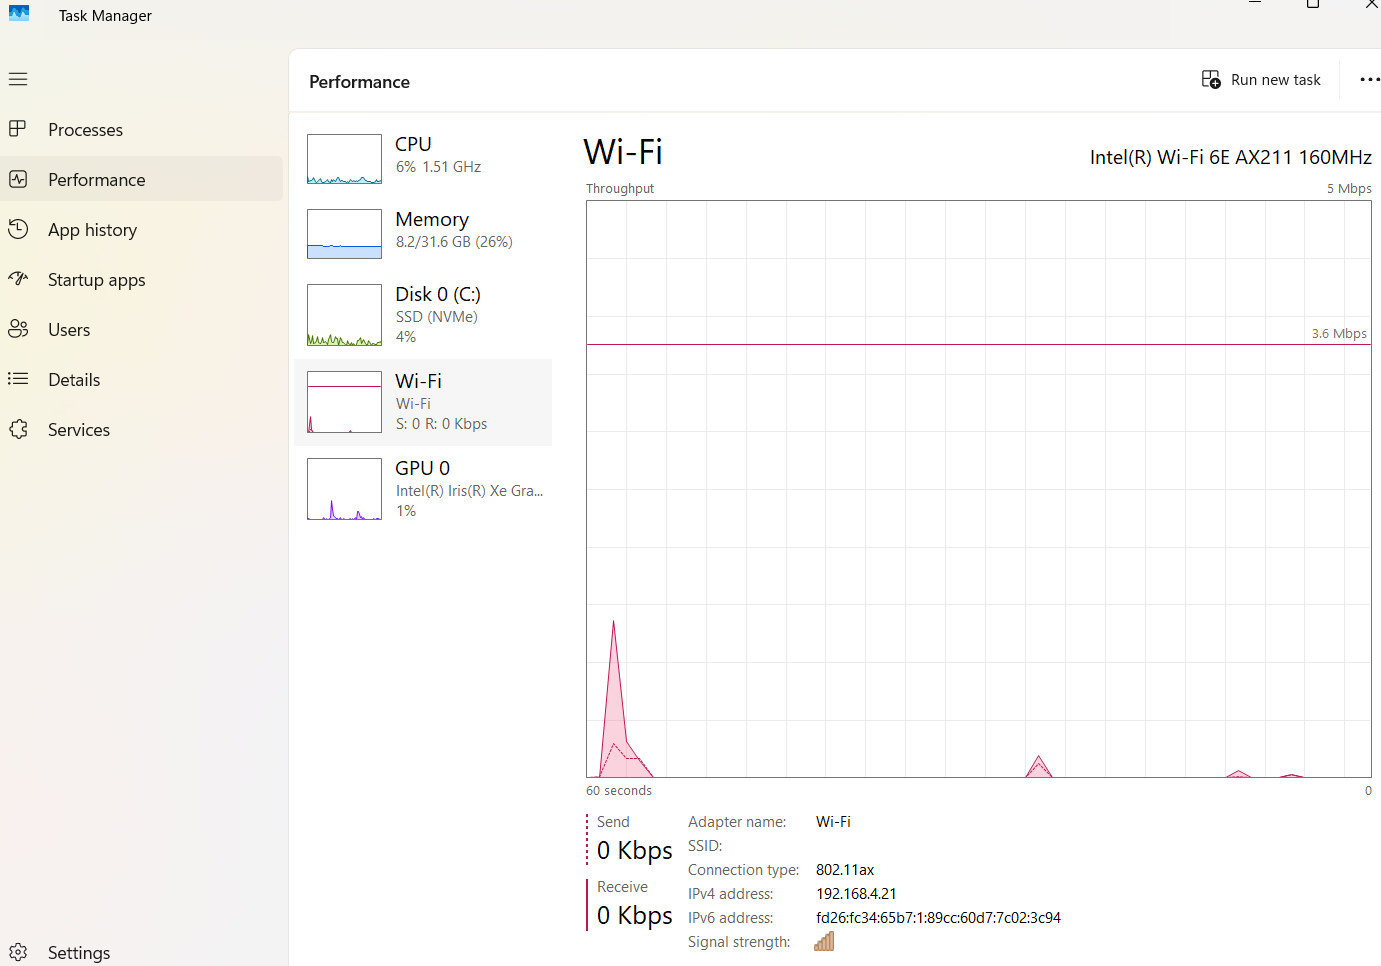Click the 60 seconds axis label
1381x966 pixels.
click(619, 791)
